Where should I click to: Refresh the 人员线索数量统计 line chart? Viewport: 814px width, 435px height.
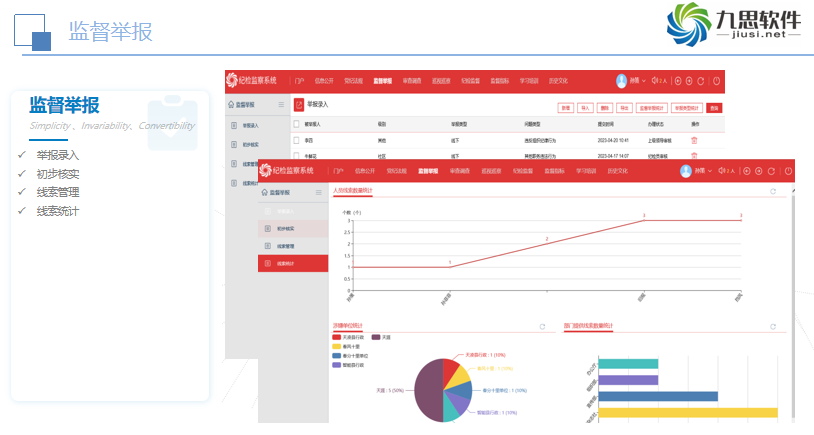772,191
